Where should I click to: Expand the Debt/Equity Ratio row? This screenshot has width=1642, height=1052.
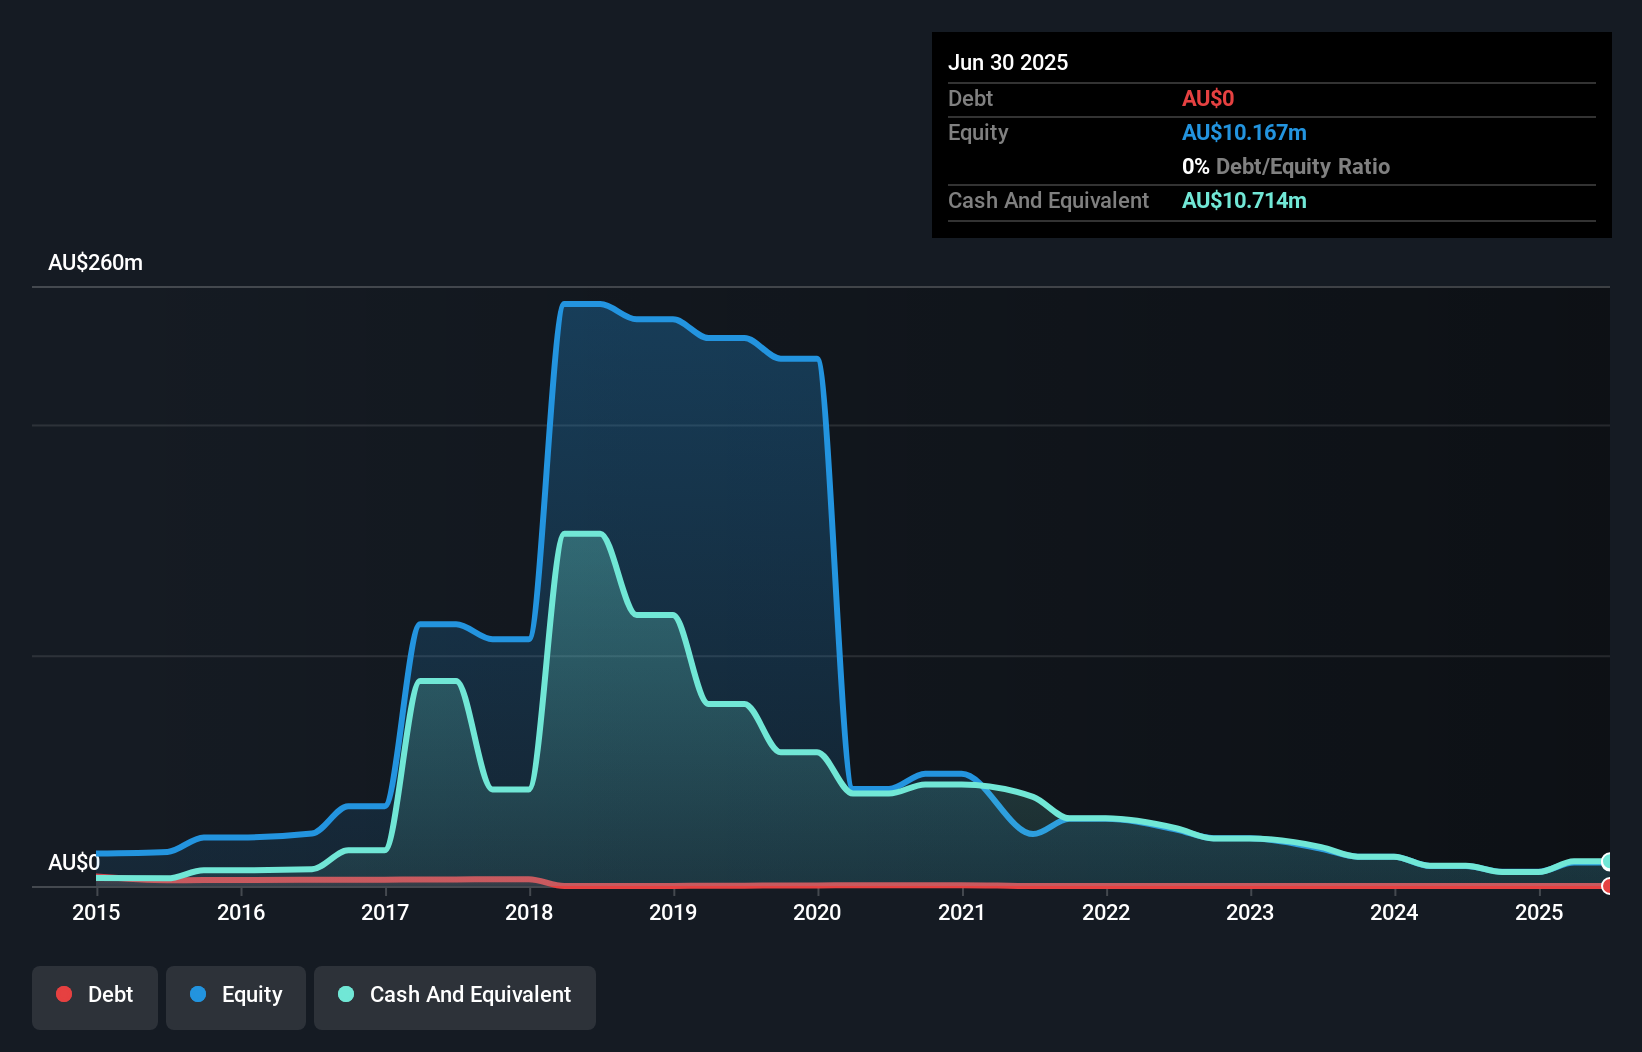coord(1286,166)
